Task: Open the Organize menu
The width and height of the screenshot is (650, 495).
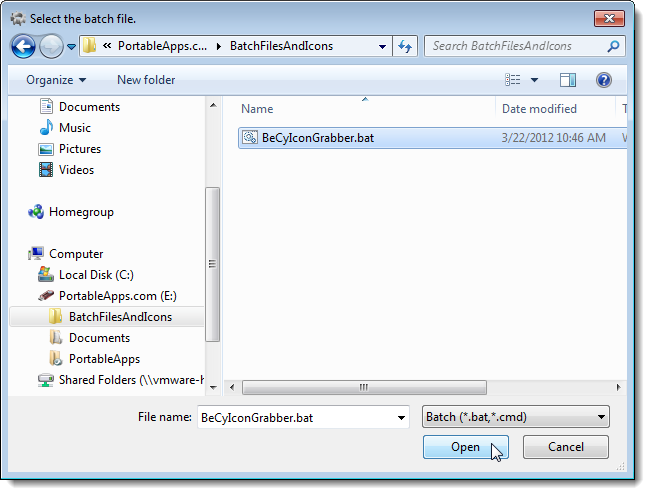Action: tap(56, 80)
